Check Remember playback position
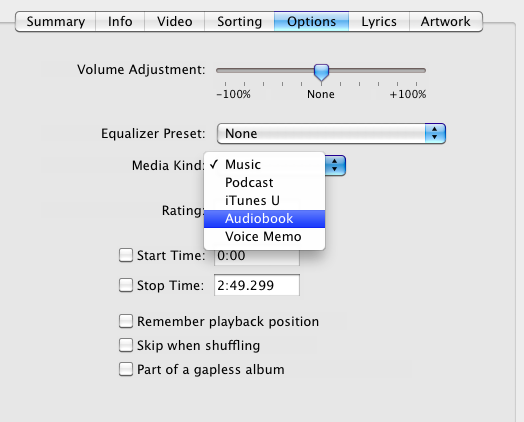 [x=126, y=321]
